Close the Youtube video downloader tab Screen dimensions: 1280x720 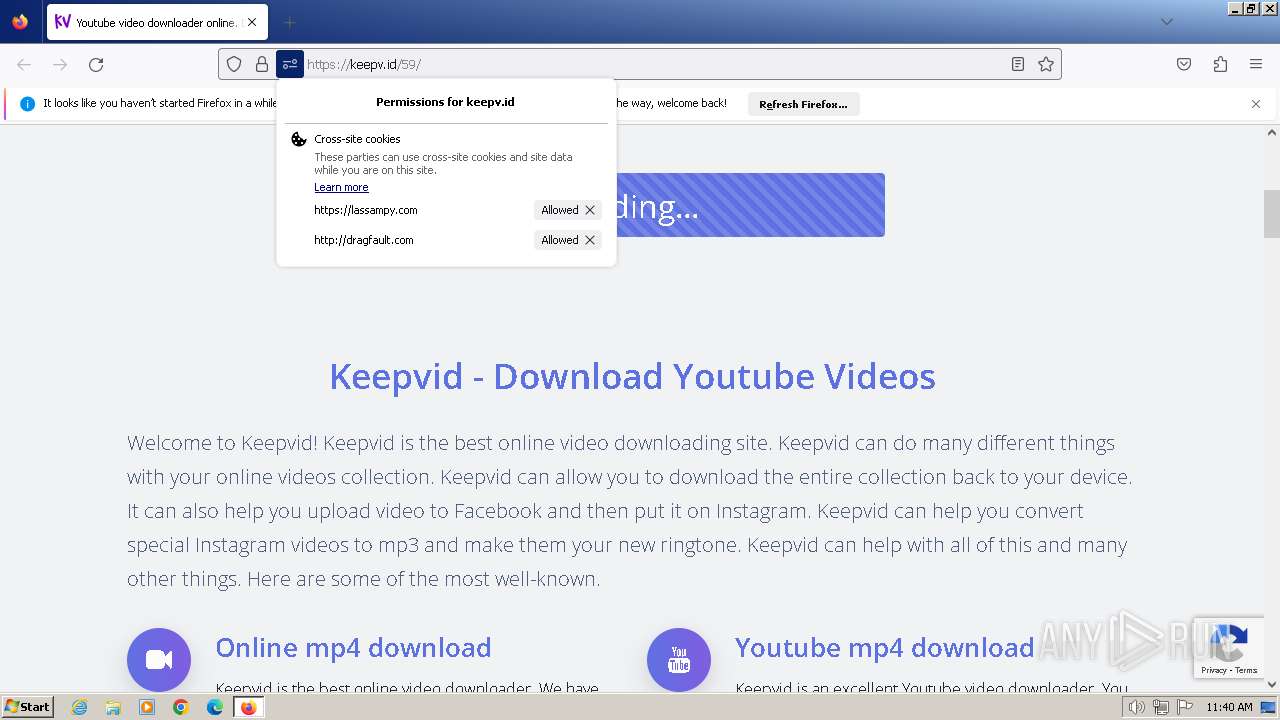point(251,22)
